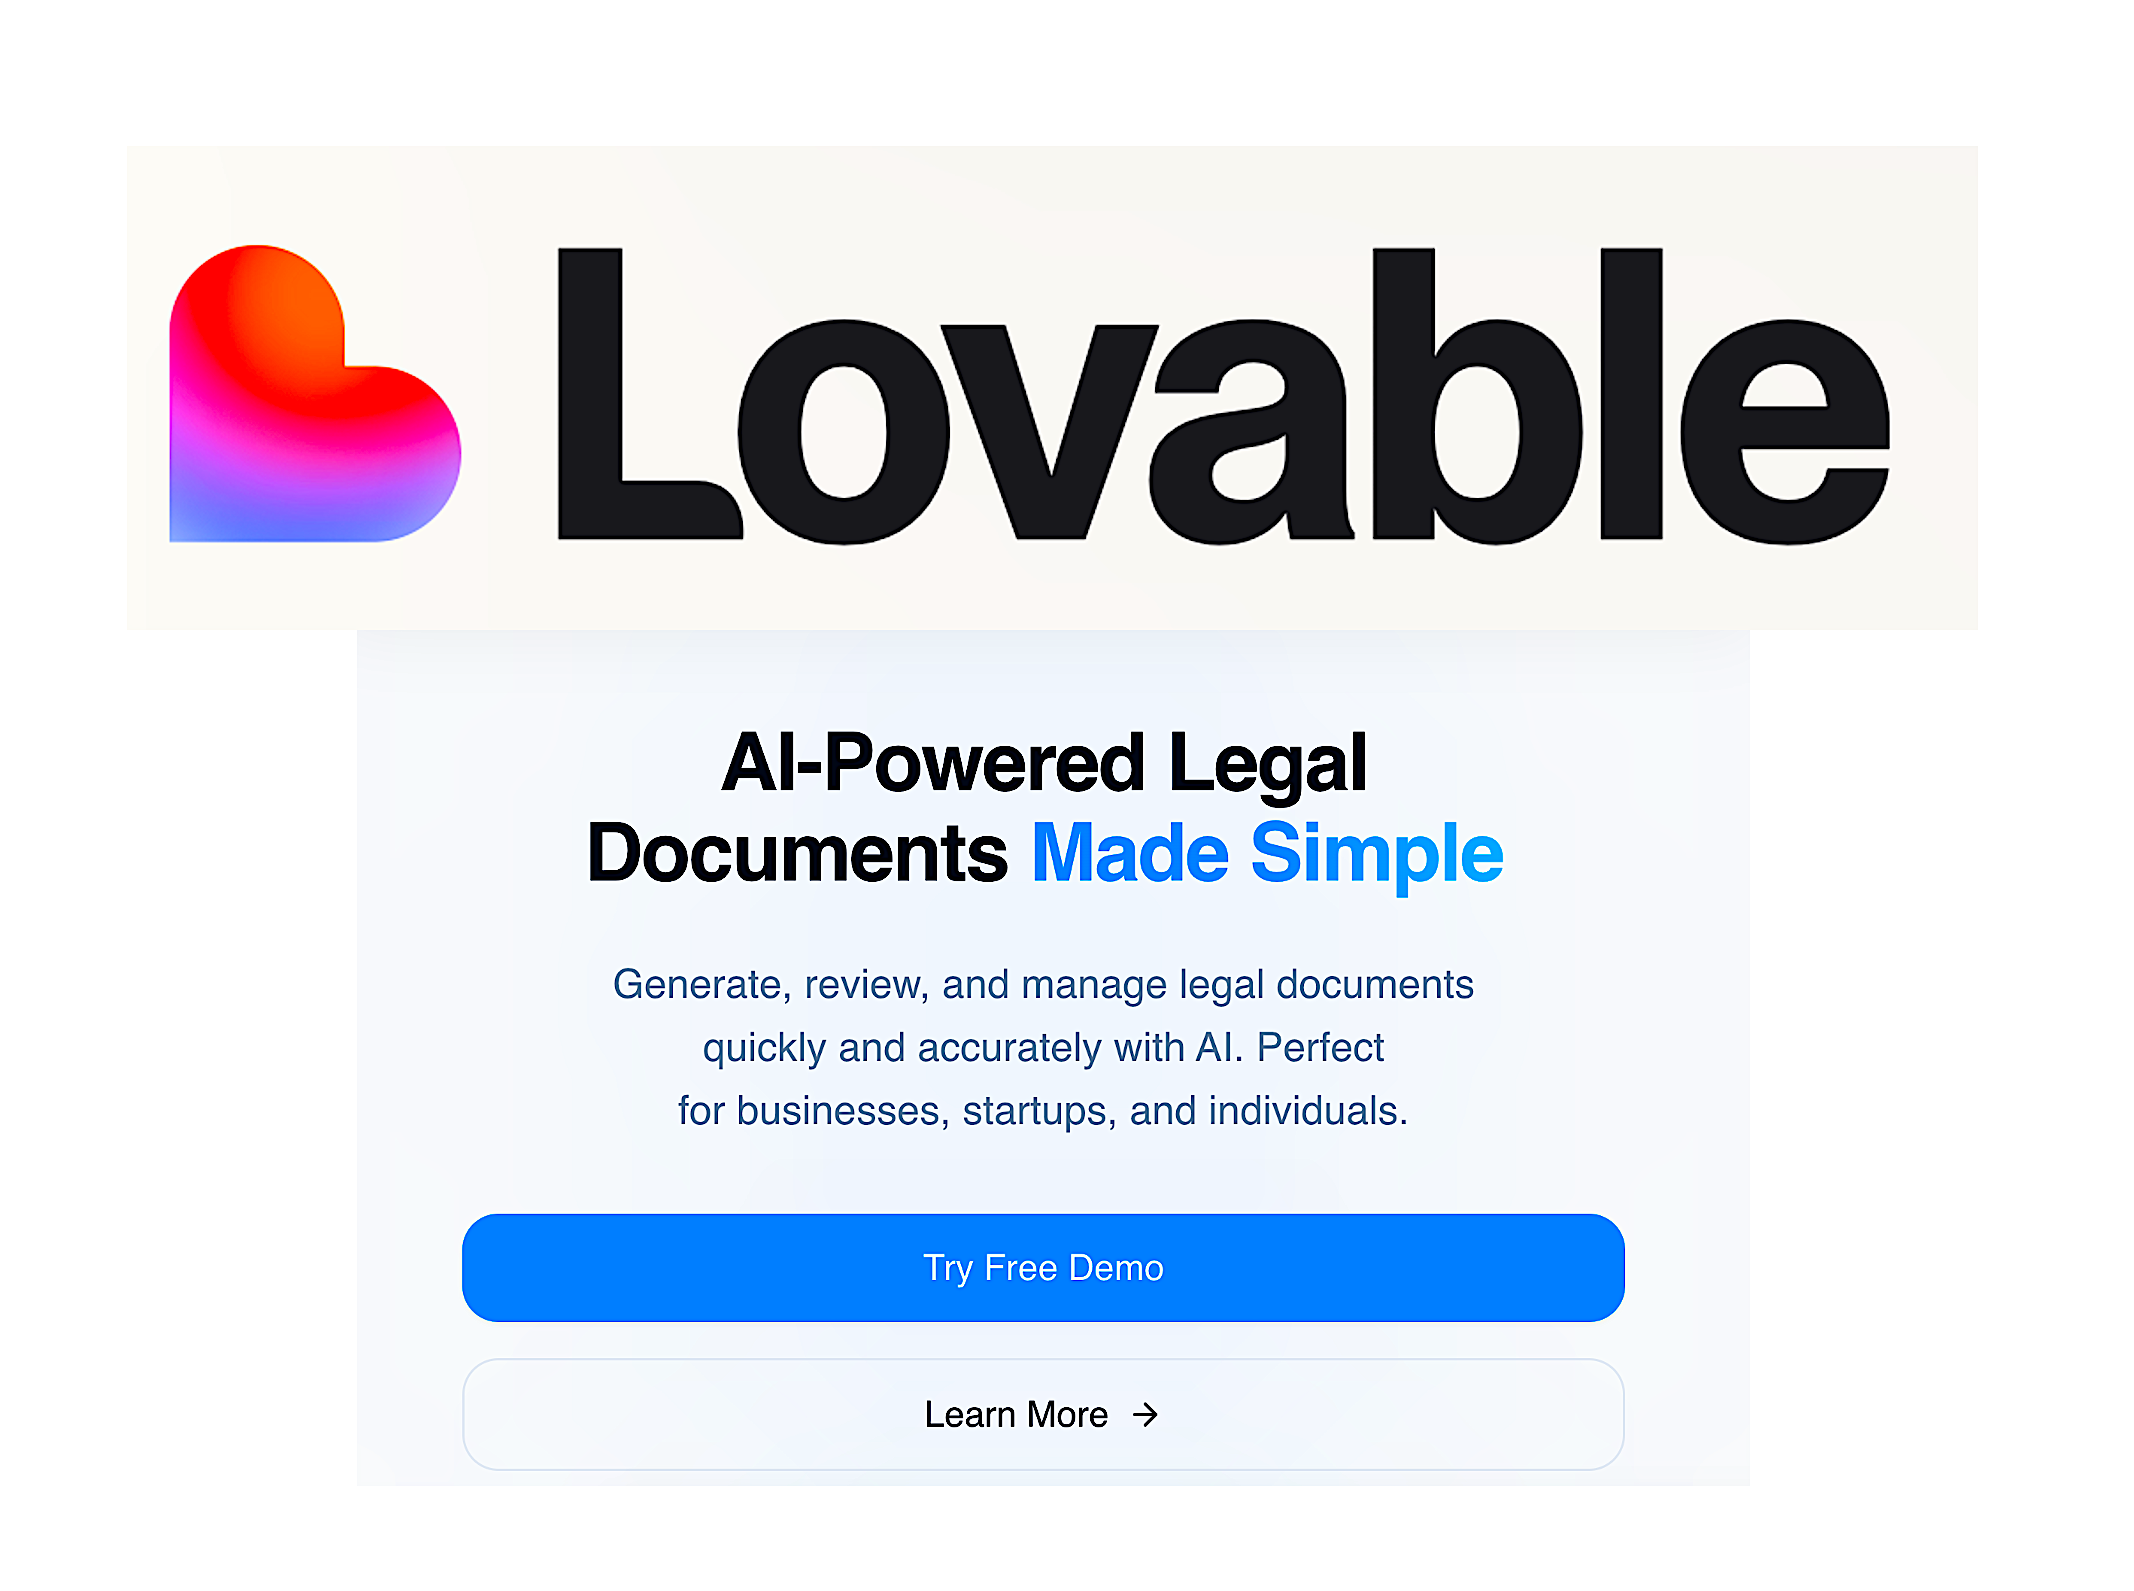The image size is (2134, 1591).
Task: Click the blue word "Simple" in headline
Action: (x=1377, y=856)
